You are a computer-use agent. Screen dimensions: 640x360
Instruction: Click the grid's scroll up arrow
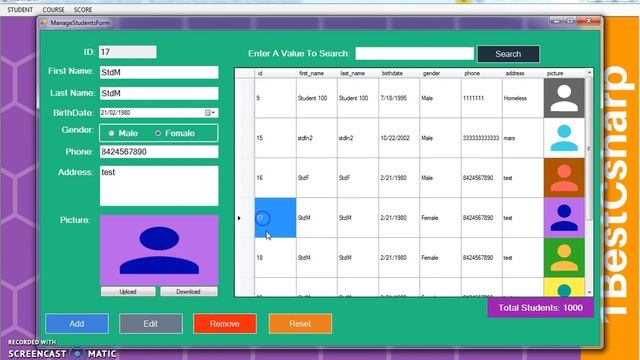[x=589, y=73]
